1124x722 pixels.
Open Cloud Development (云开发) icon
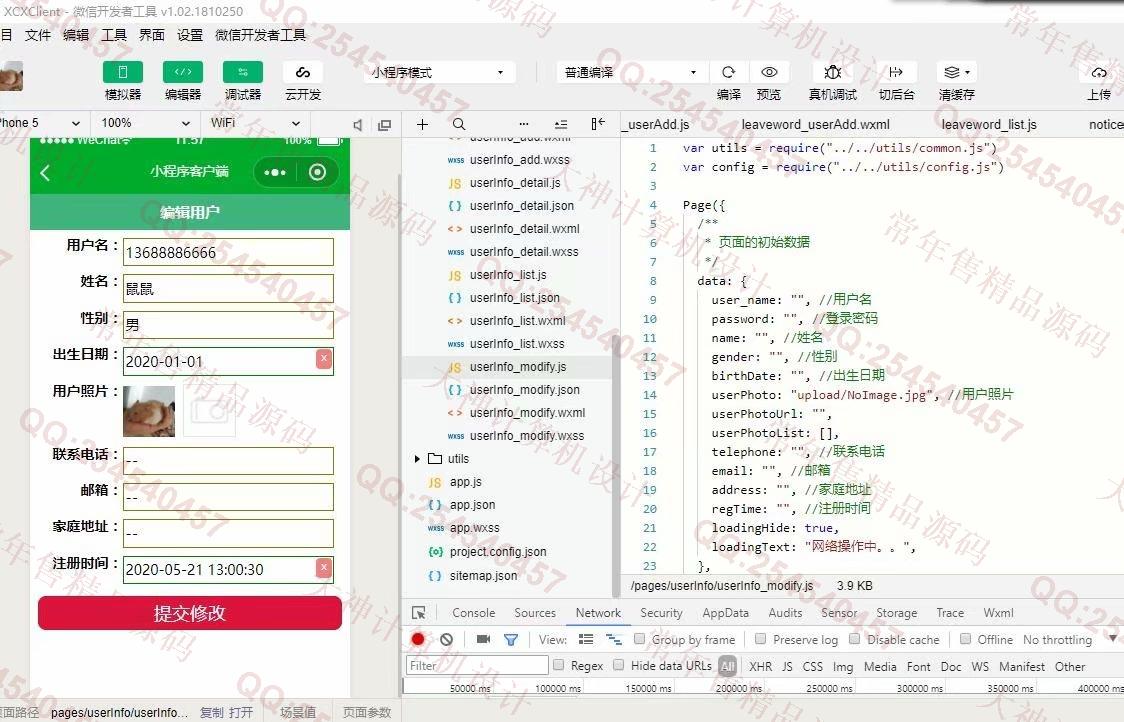[303, 72]
